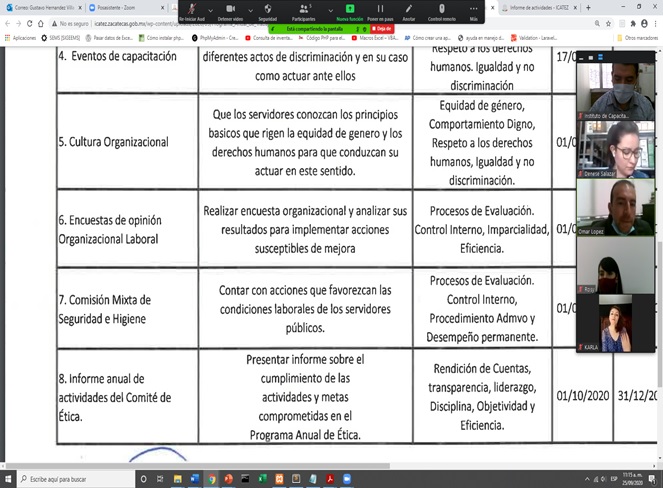
Task: Click cell '7. Comisión Mixta de Seguridad e Higiene'
Action: 127,309
